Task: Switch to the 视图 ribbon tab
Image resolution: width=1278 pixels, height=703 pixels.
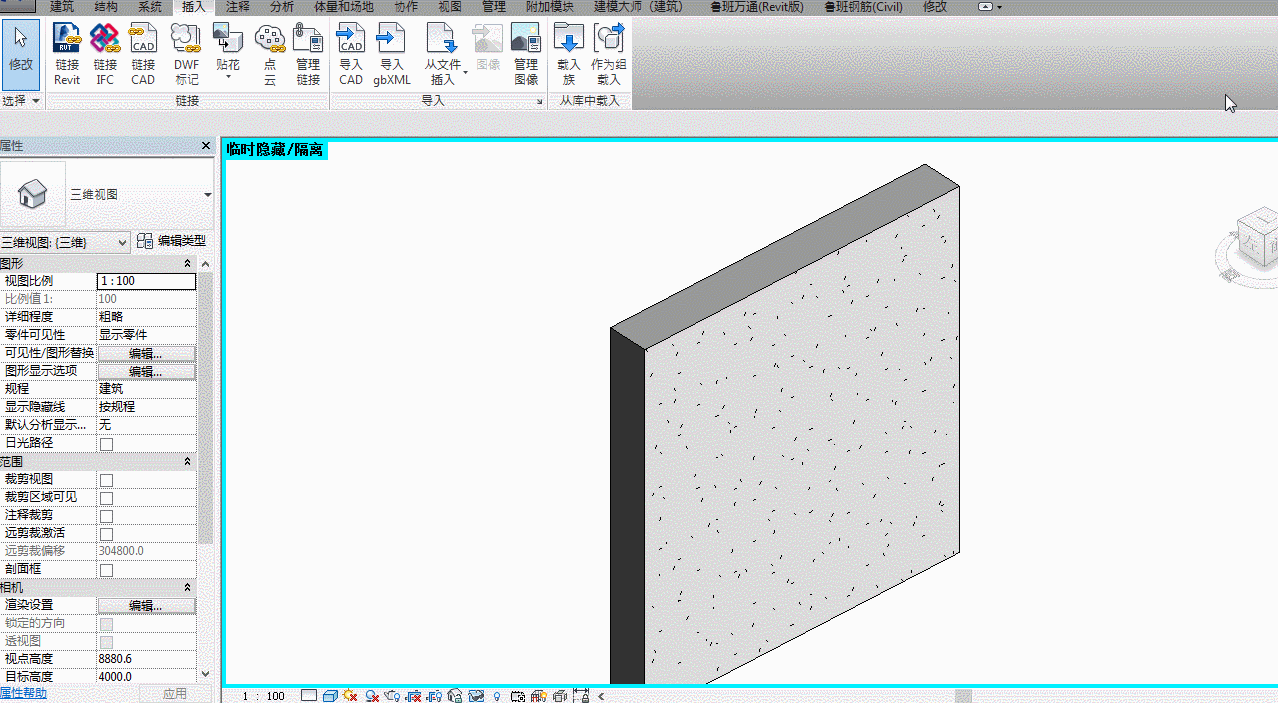Action: [x=450, y=7]
